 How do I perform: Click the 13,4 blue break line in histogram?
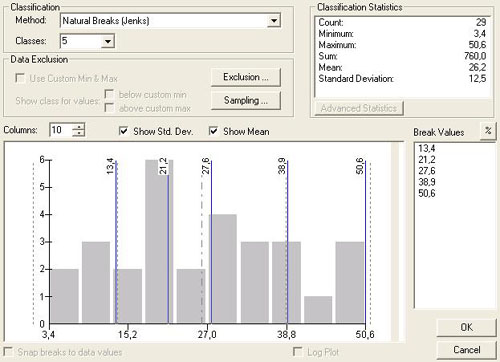click(116, 242)
